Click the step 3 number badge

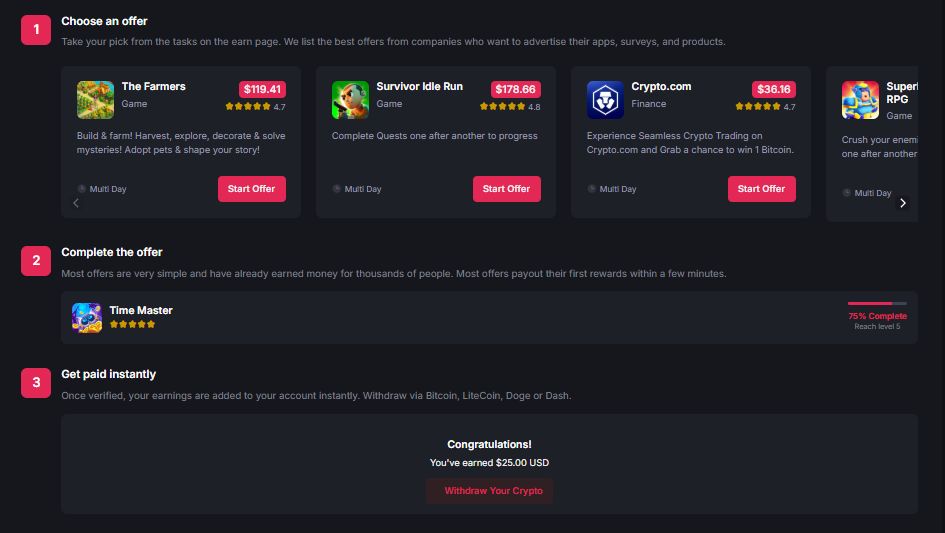click(36, 383)
